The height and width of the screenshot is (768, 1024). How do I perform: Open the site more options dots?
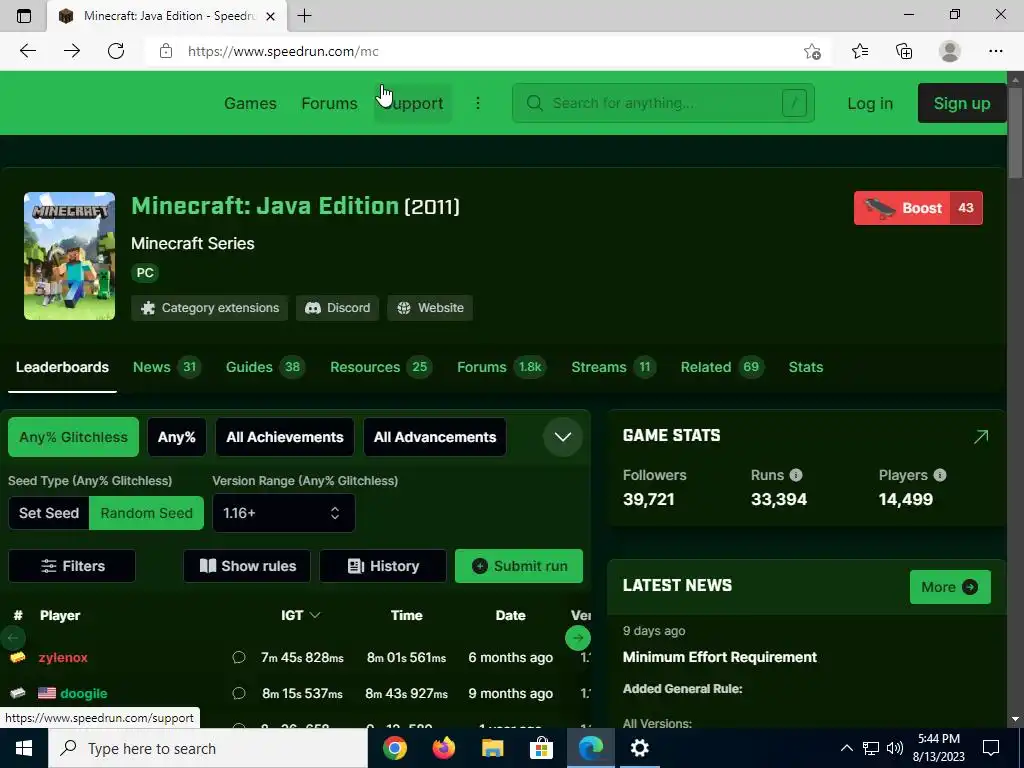(478, 103)
